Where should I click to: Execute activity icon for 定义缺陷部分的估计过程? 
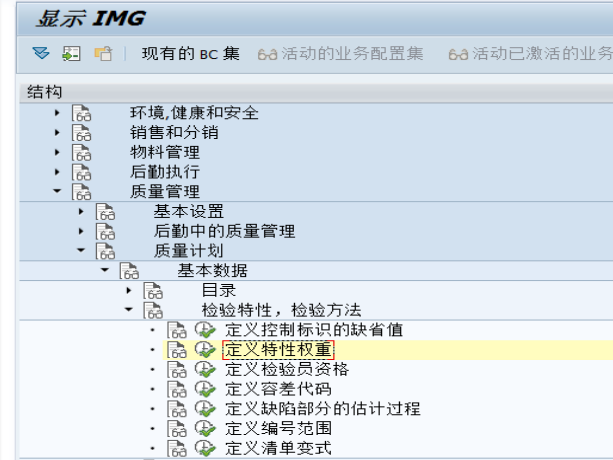(206, 409)
